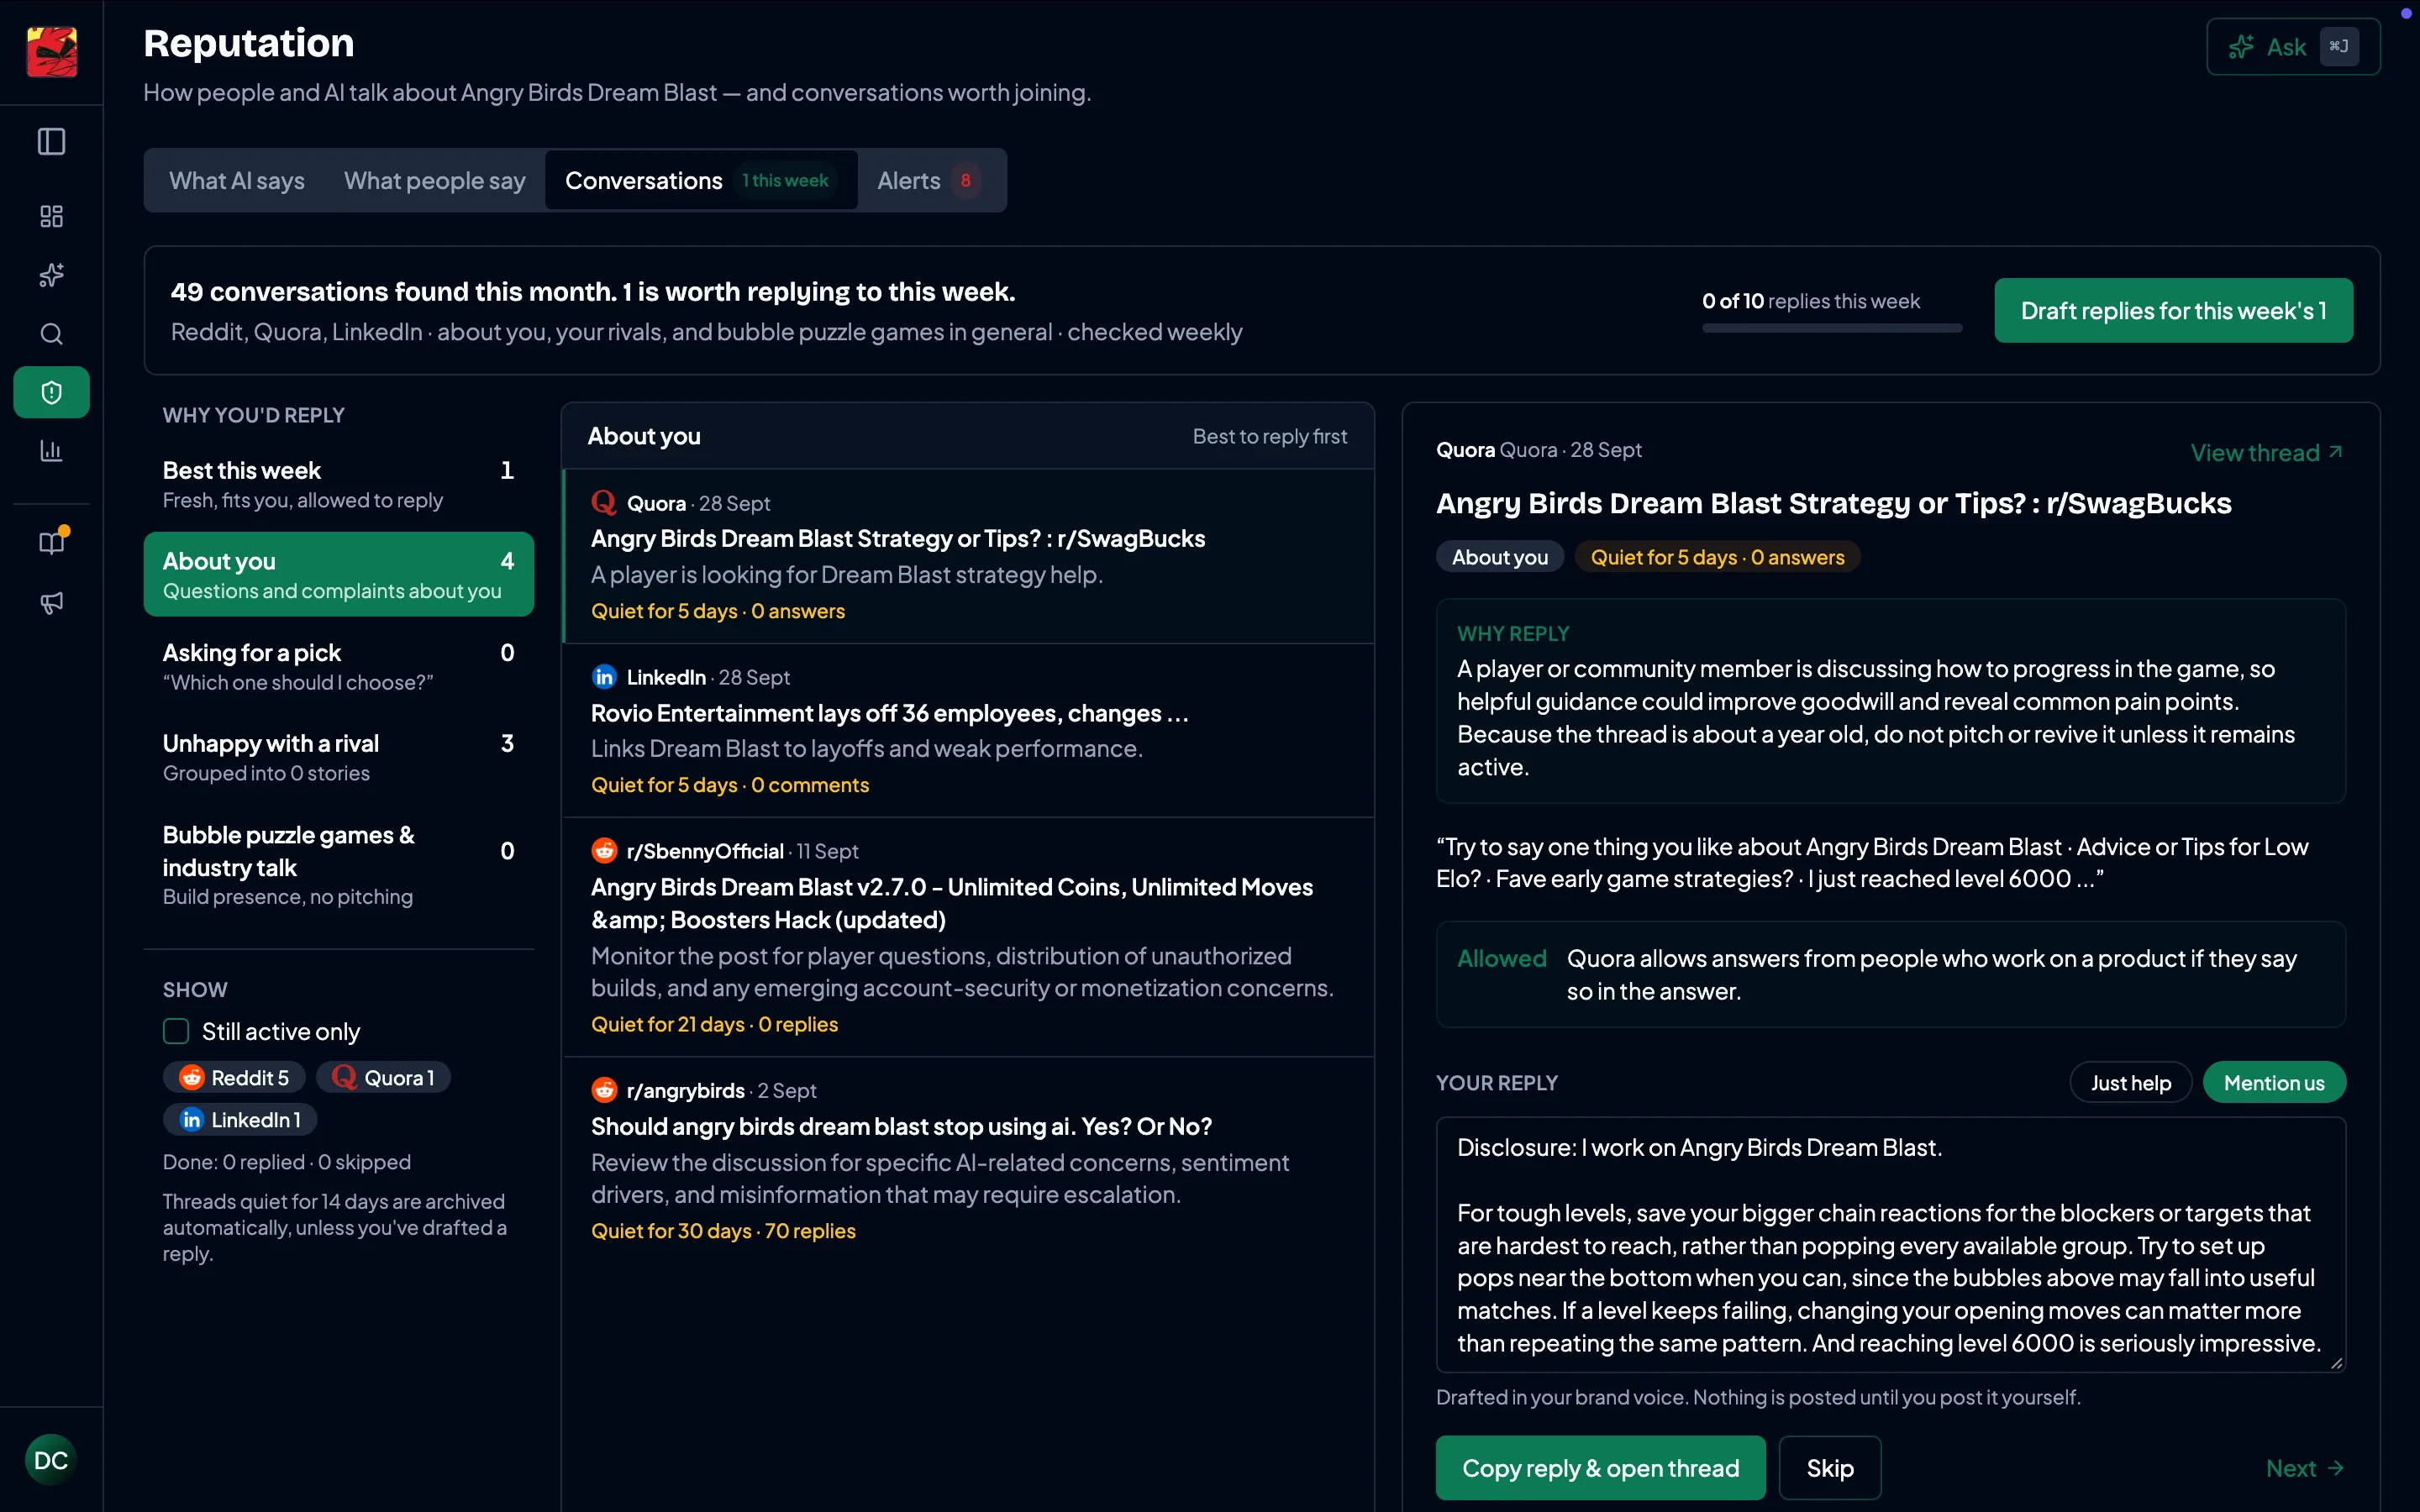The image size is (2420, 1512).
Task: Click inside the Your Reply text area
Action: click(1890, 1244)
